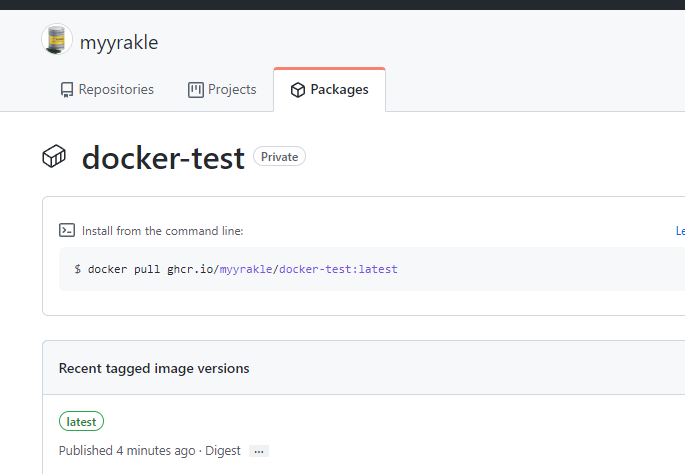The height and width of the screenshot is (474, 685).
Task: Click the Private visibility badge
Action: pos(280,157)
